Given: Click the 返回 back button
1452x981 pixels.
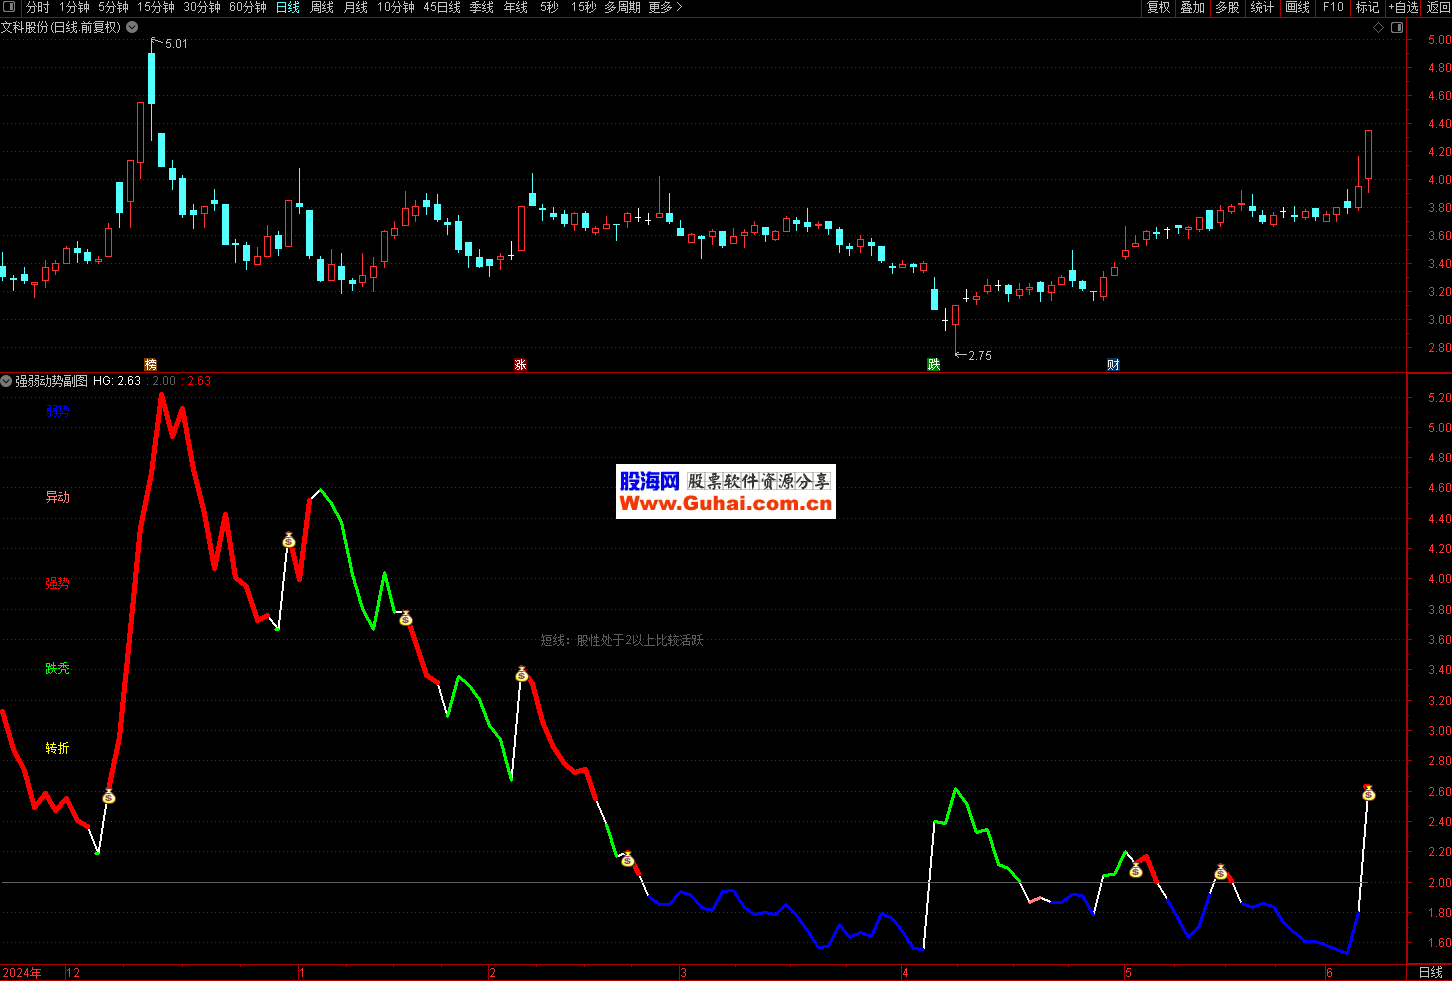Looking at the screenshot, I should pyautogui.click(x=1439, y=7).
